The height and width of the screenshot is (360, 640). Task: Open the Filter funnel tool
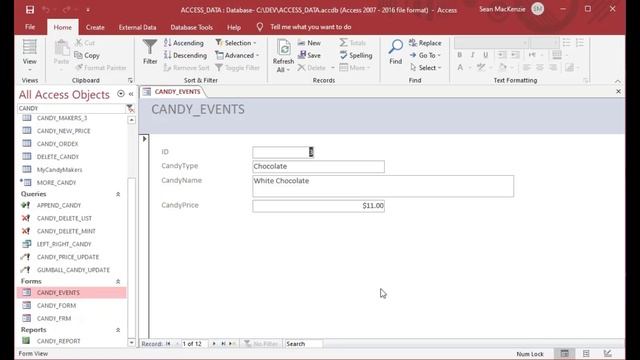[x=150, y=52]
